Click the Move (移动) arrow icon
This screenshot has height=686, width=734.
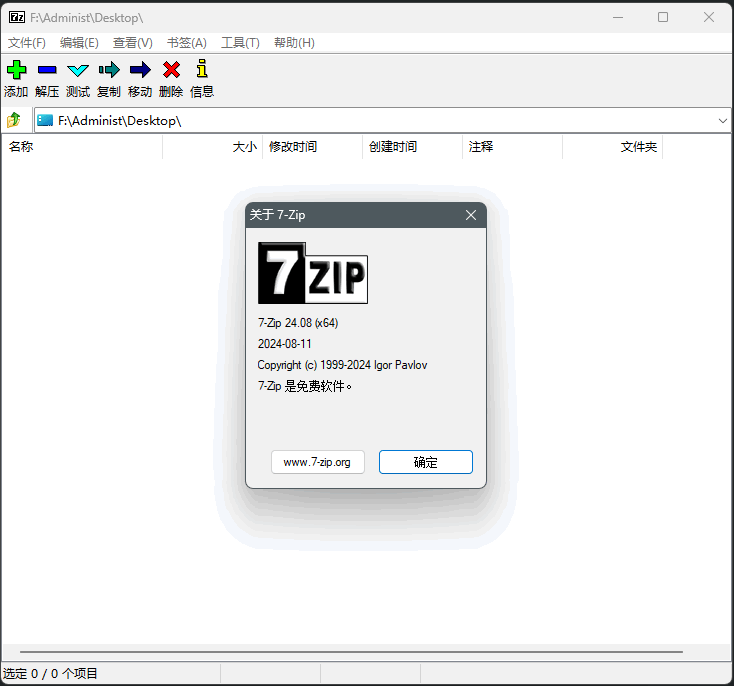140,70
